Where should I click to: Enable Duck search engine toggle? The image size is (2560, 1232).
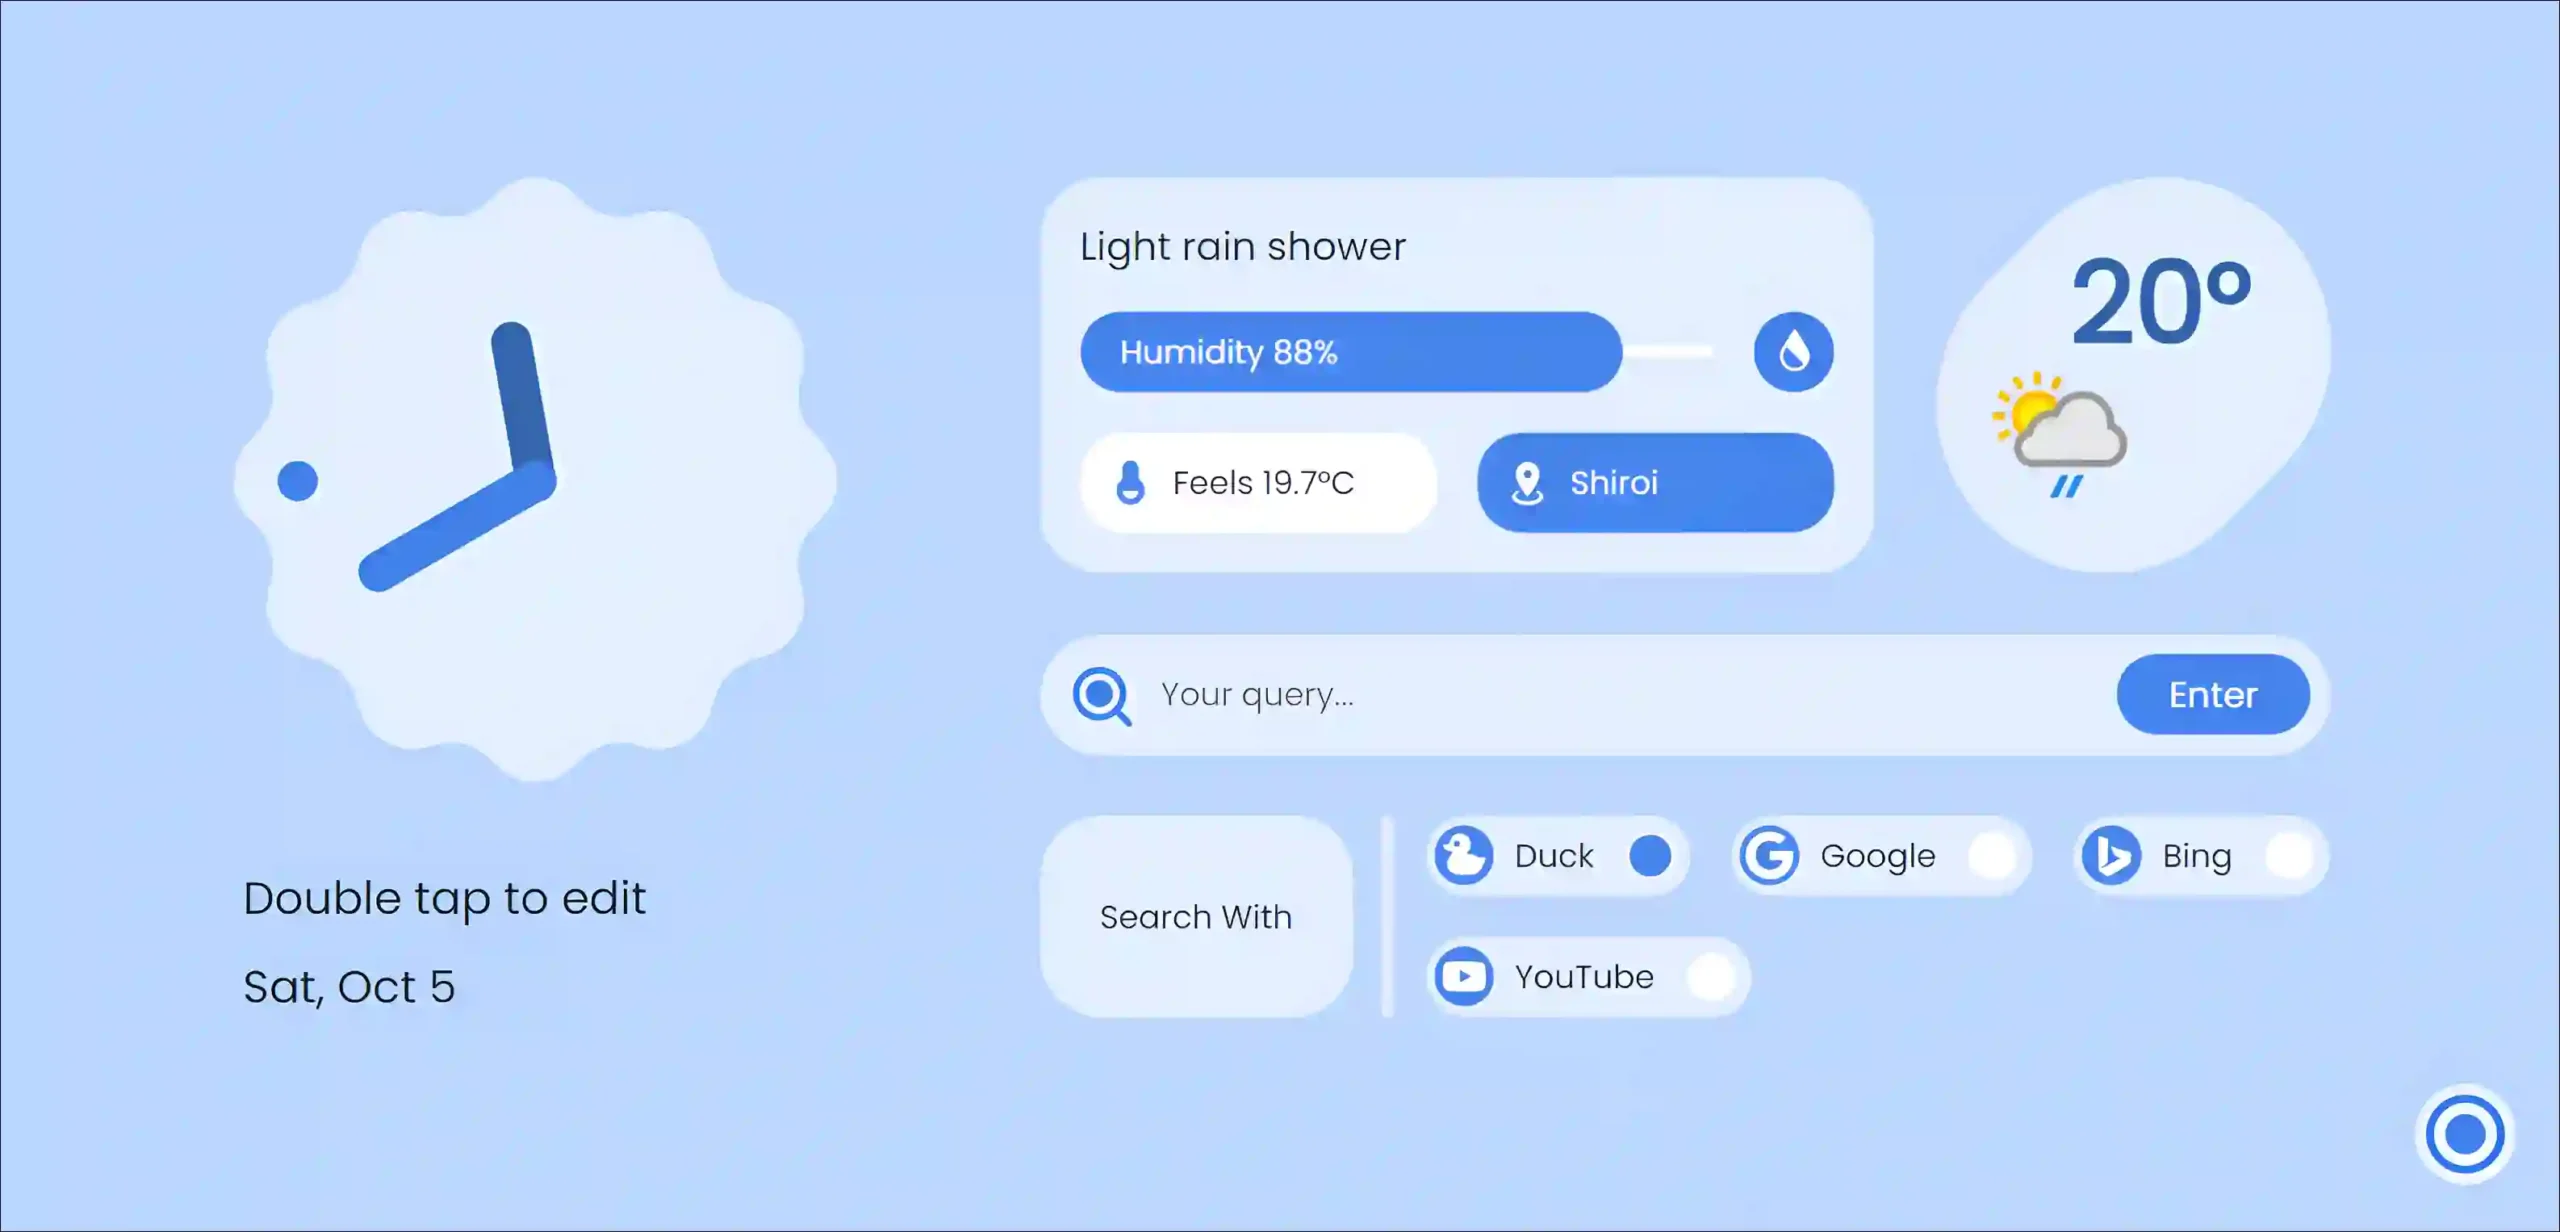coord(1652,855)
